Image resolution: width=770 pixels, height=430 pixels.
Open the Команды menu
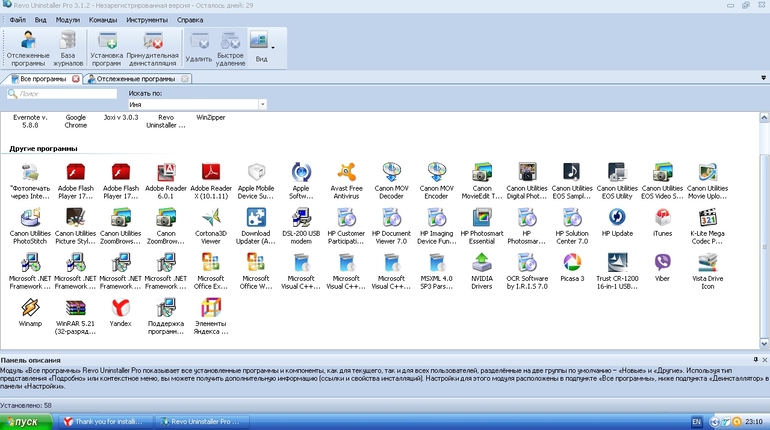[x=102, y=19]
